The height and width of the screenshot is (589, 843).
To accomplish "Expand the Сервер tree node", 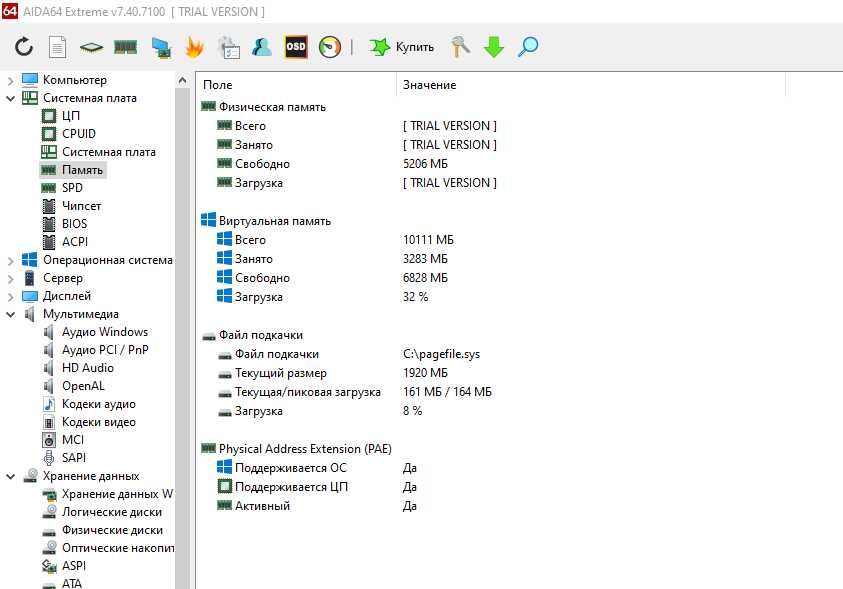I will coord(10,279).
